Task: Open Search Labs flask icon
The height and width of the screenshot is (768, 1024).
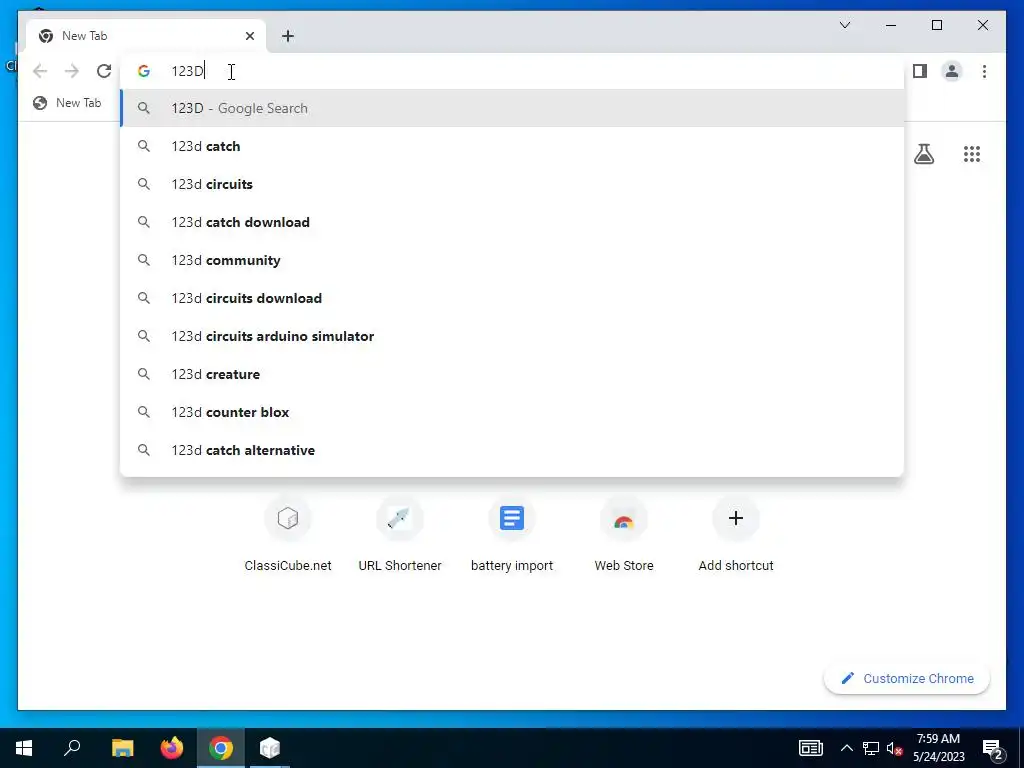Action: click(924, 154)
